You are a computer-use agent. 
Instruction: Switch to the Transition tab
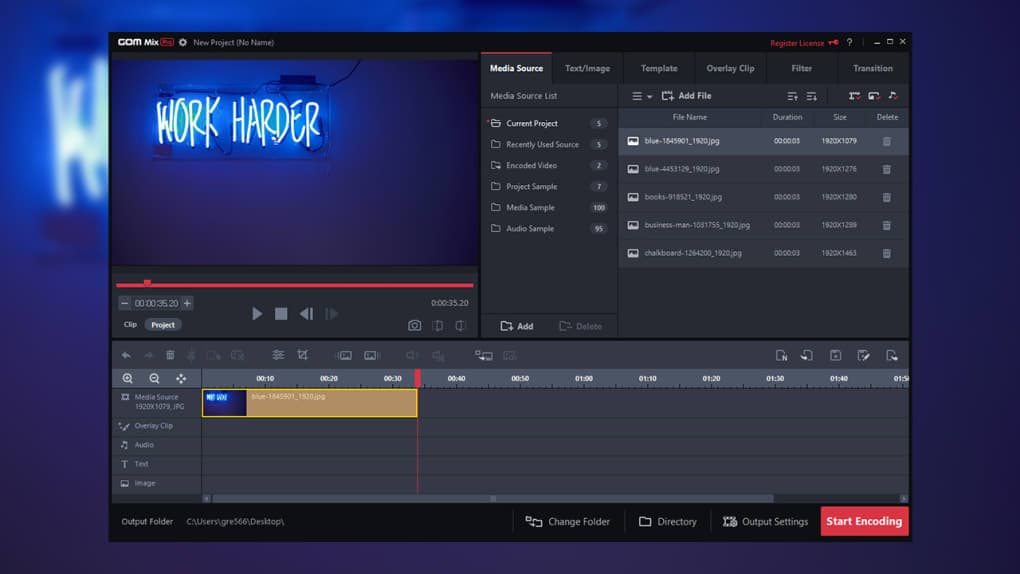(872, 69)
